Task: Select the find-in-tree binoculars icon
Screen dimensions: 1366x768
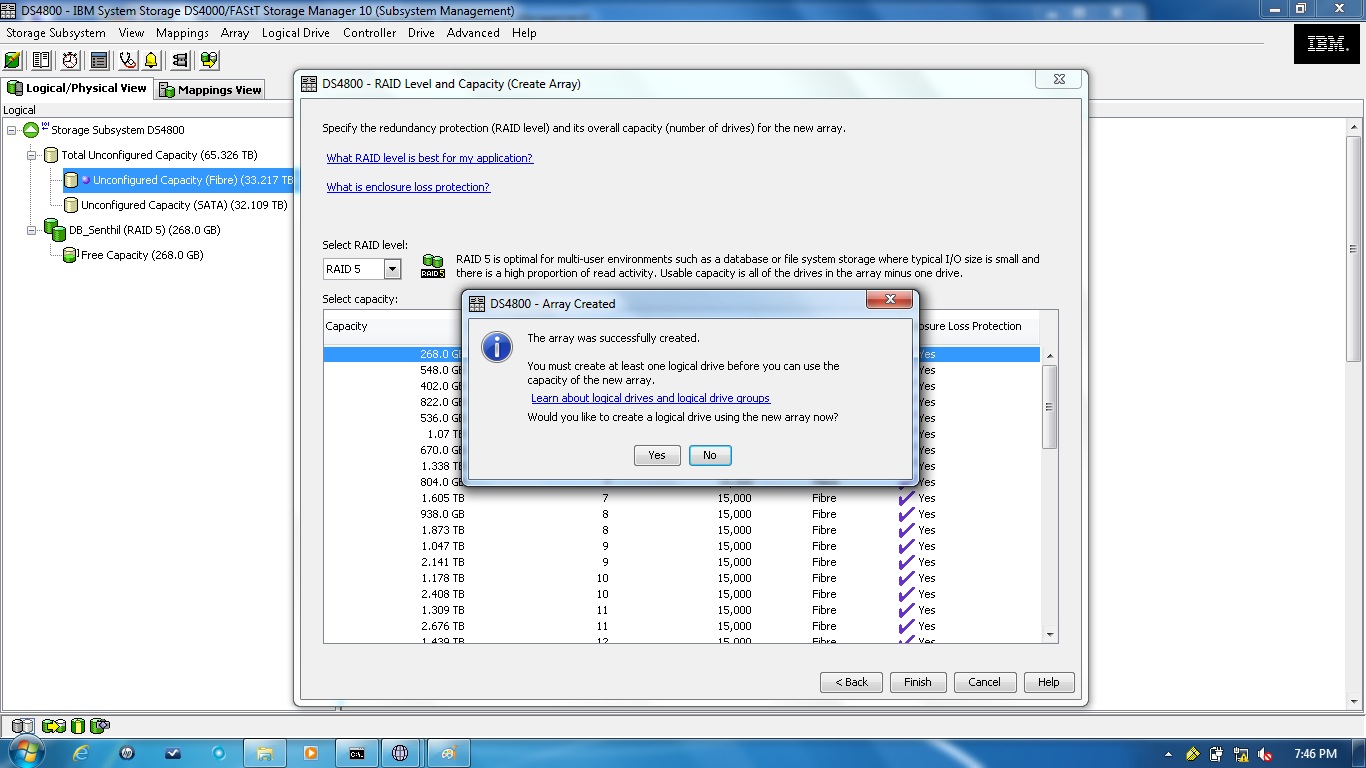Action: pyautogui.click(x=181, y=60)
